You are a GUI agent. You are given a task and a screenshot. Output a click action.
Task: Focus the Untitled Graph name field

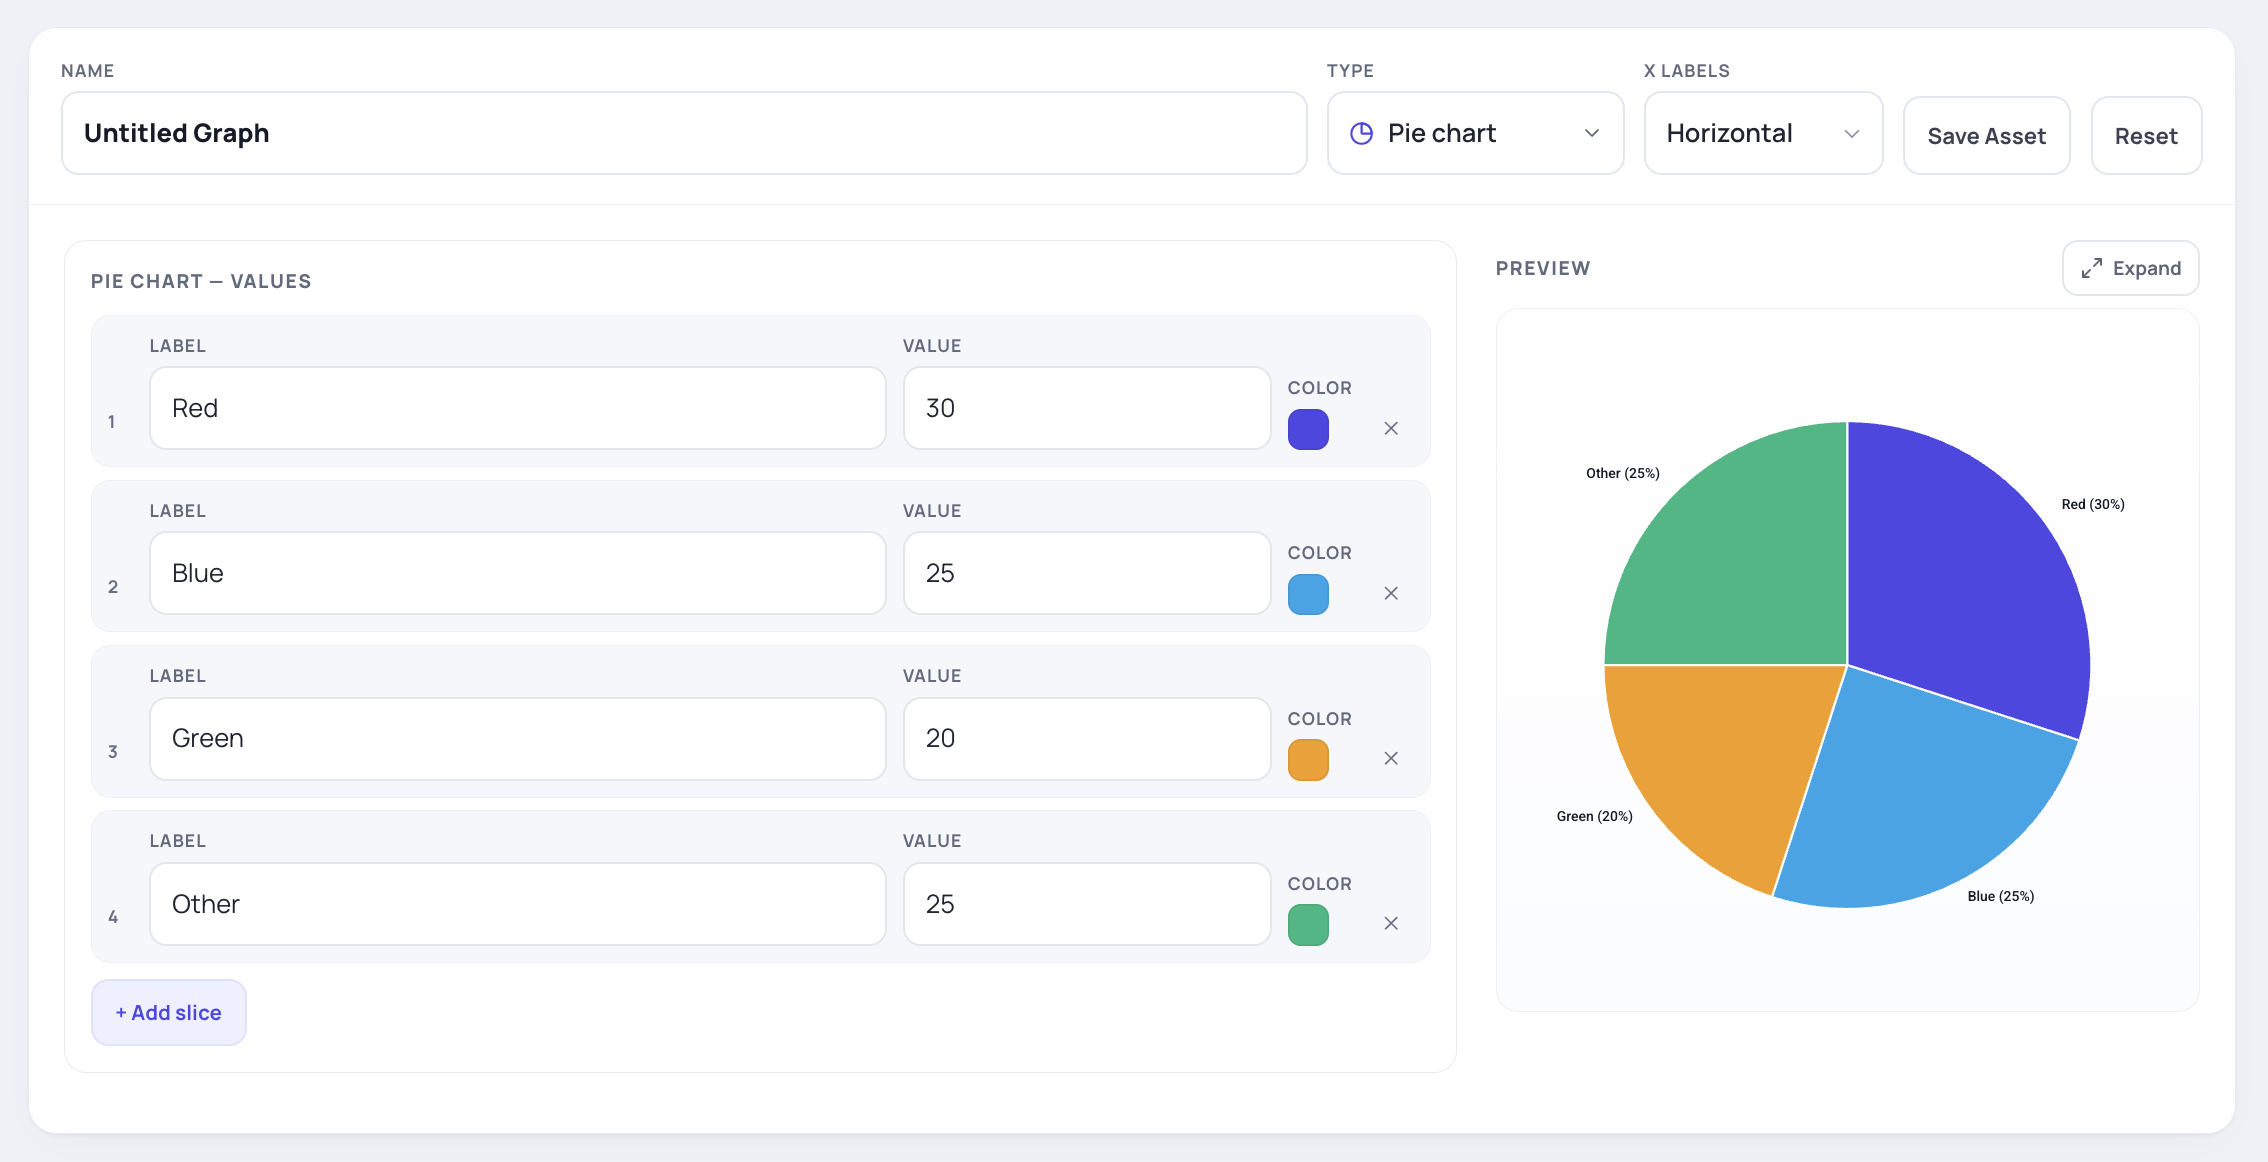[684, 133]
